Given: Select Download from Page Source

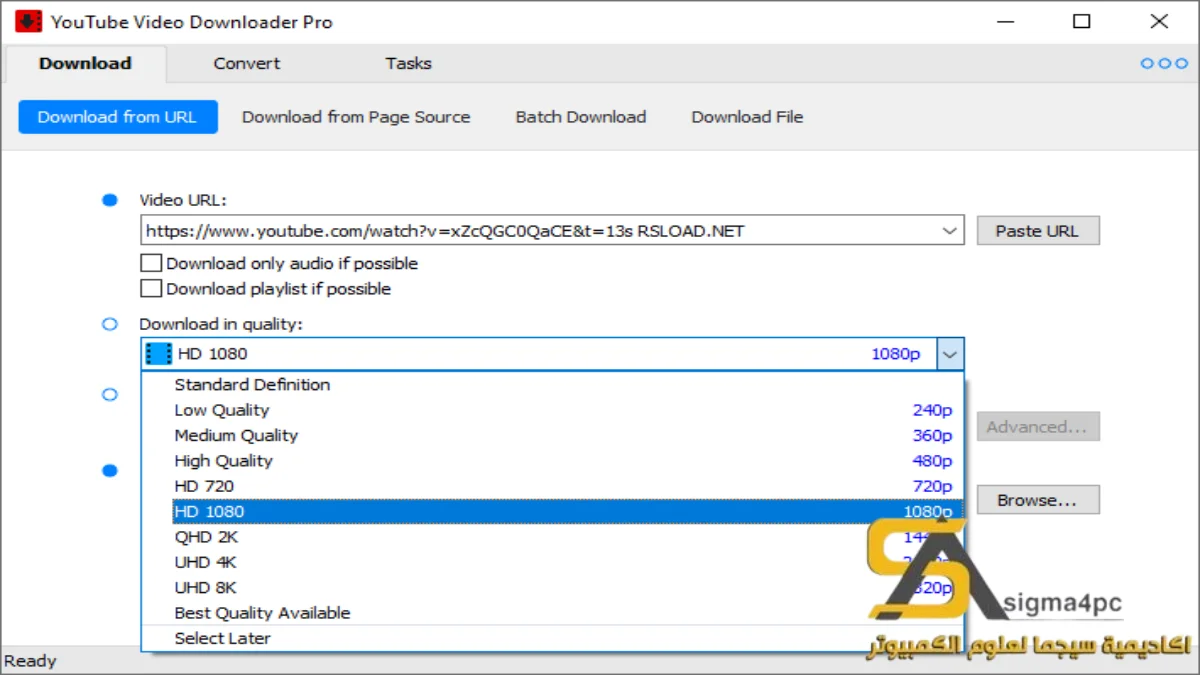Looking at the screenshot, I should point(356,117).
